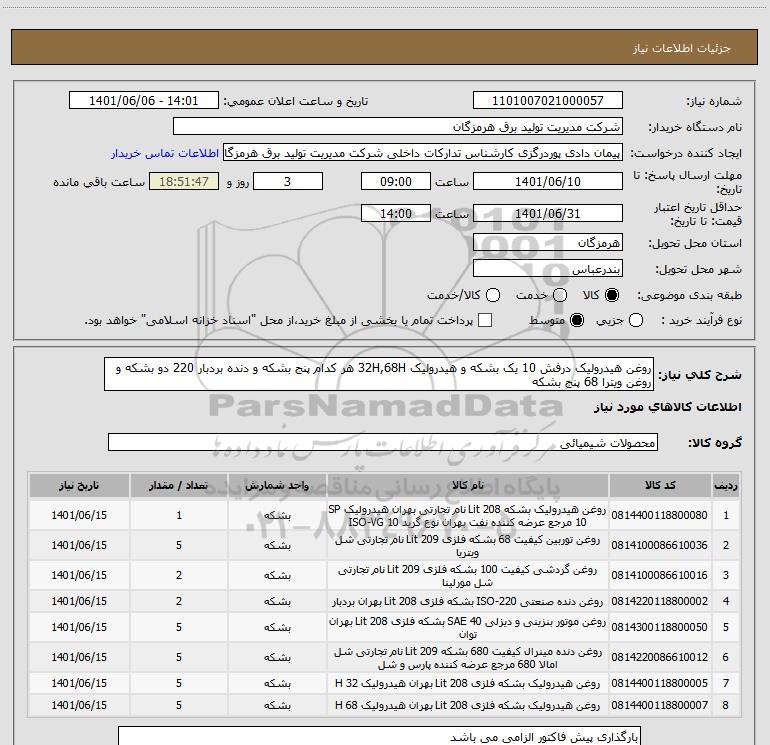Click the general description text box
Viewport: 770px width, 745px height.
coord(379,375)
